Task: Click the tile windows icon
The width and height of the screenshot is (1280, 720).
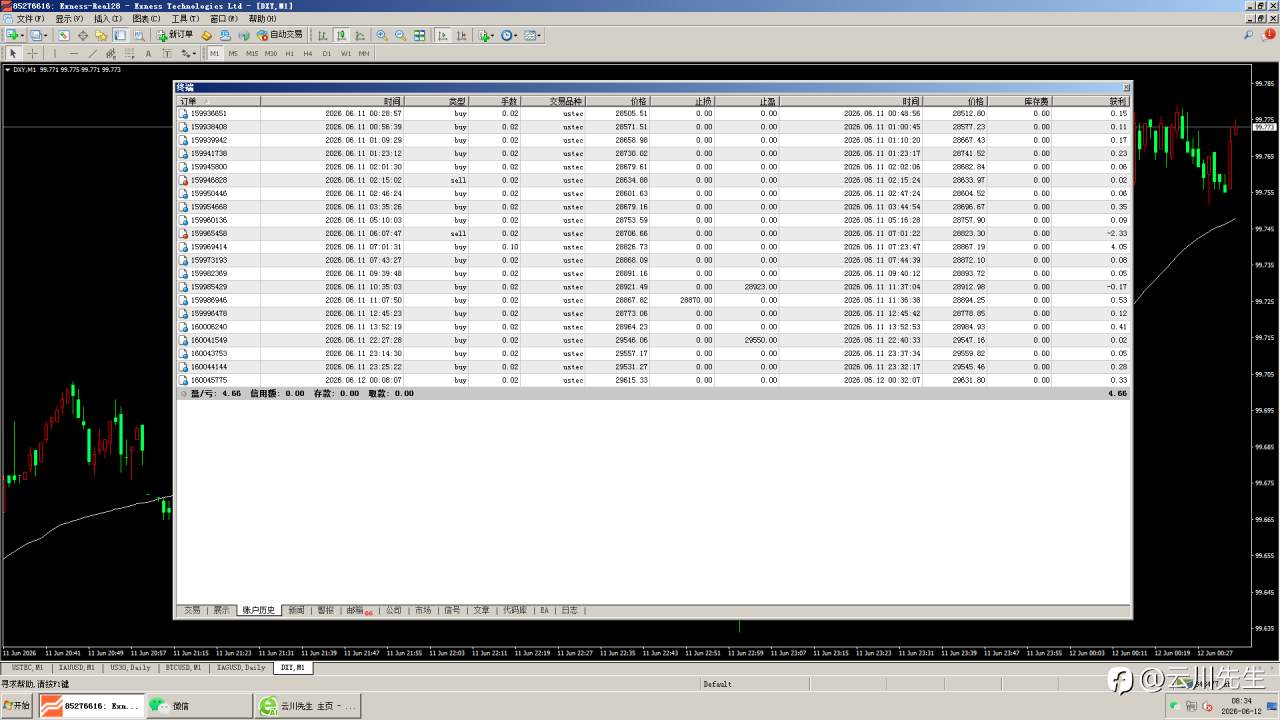Action: [x=419, y=35]
